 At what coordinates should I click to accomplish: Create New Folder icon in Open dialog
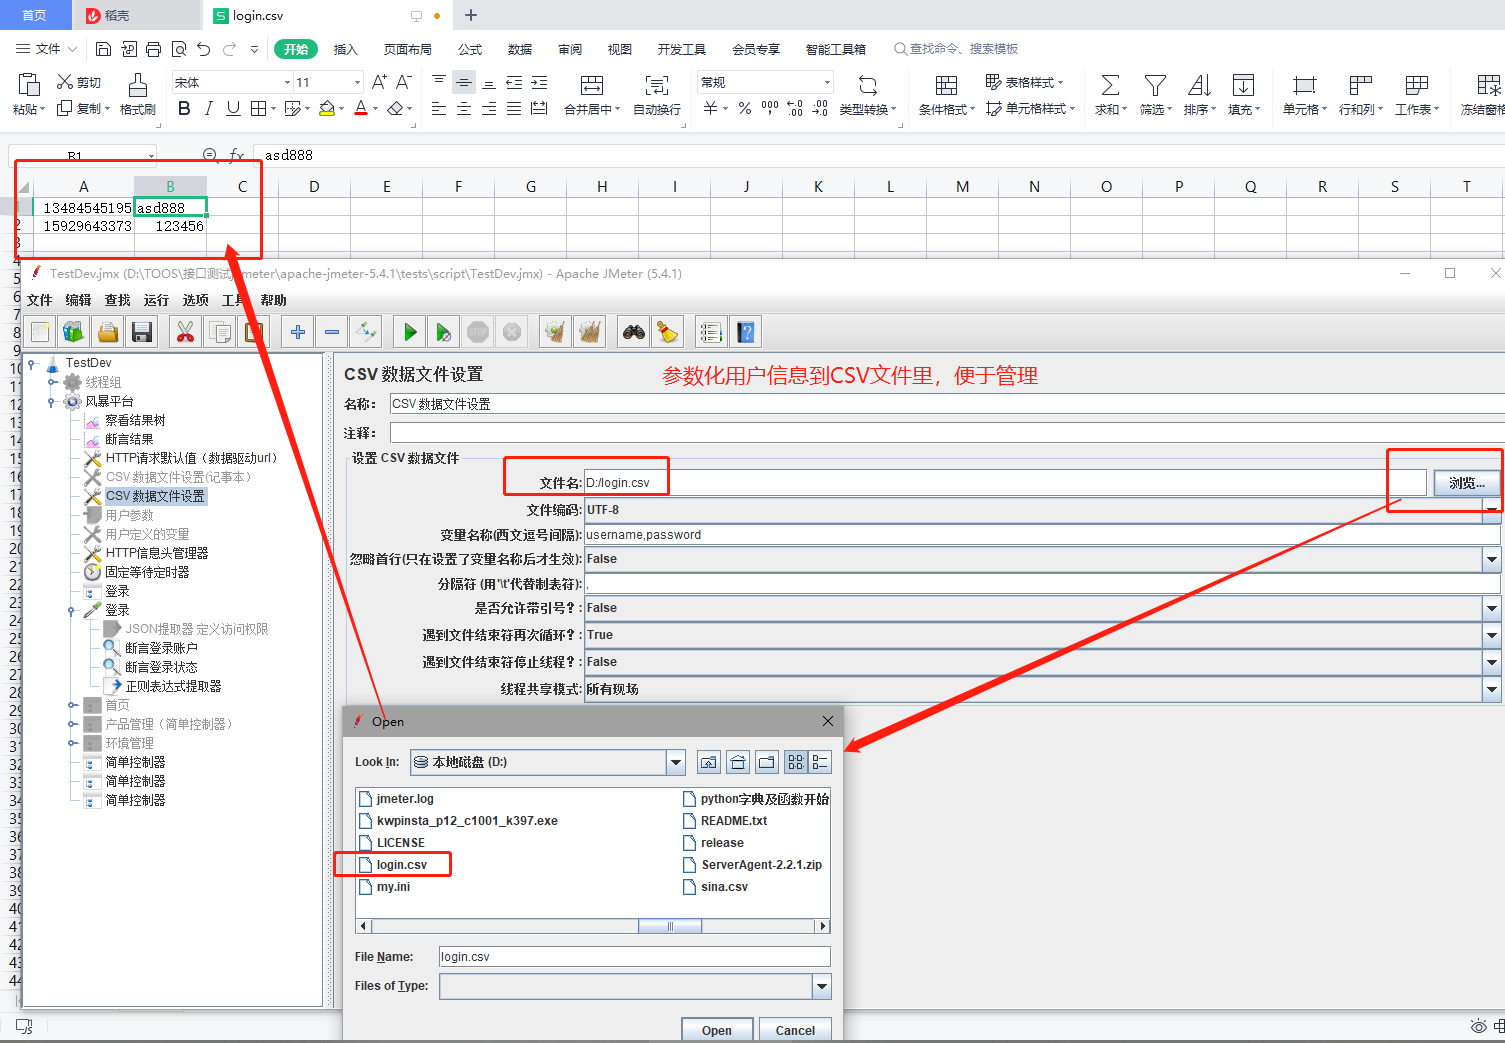767,762
